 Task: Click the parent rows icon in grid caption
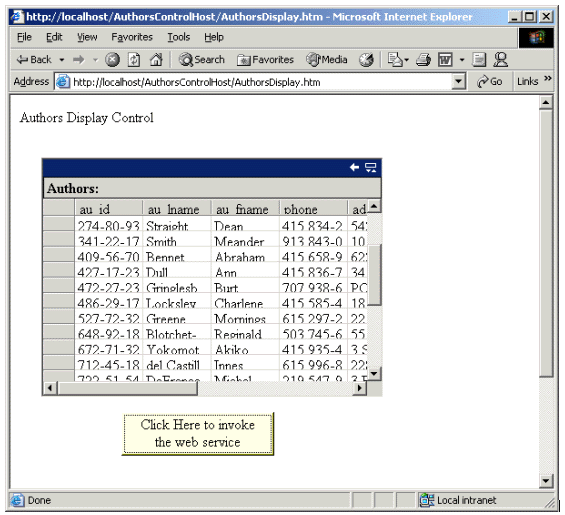click(371, 167)
